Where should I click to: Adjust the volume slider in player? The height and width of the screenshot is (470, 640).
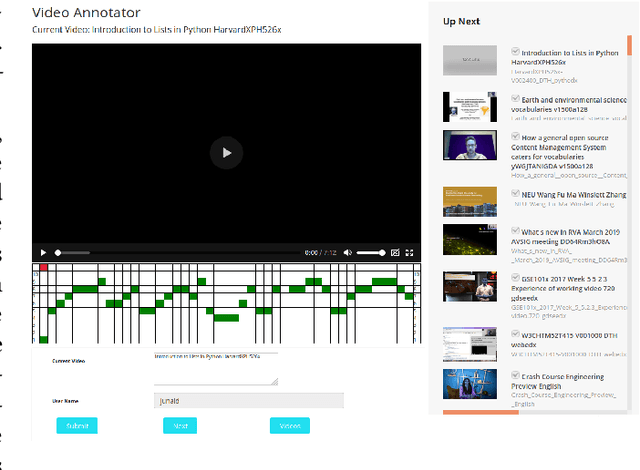coord(371,253)
